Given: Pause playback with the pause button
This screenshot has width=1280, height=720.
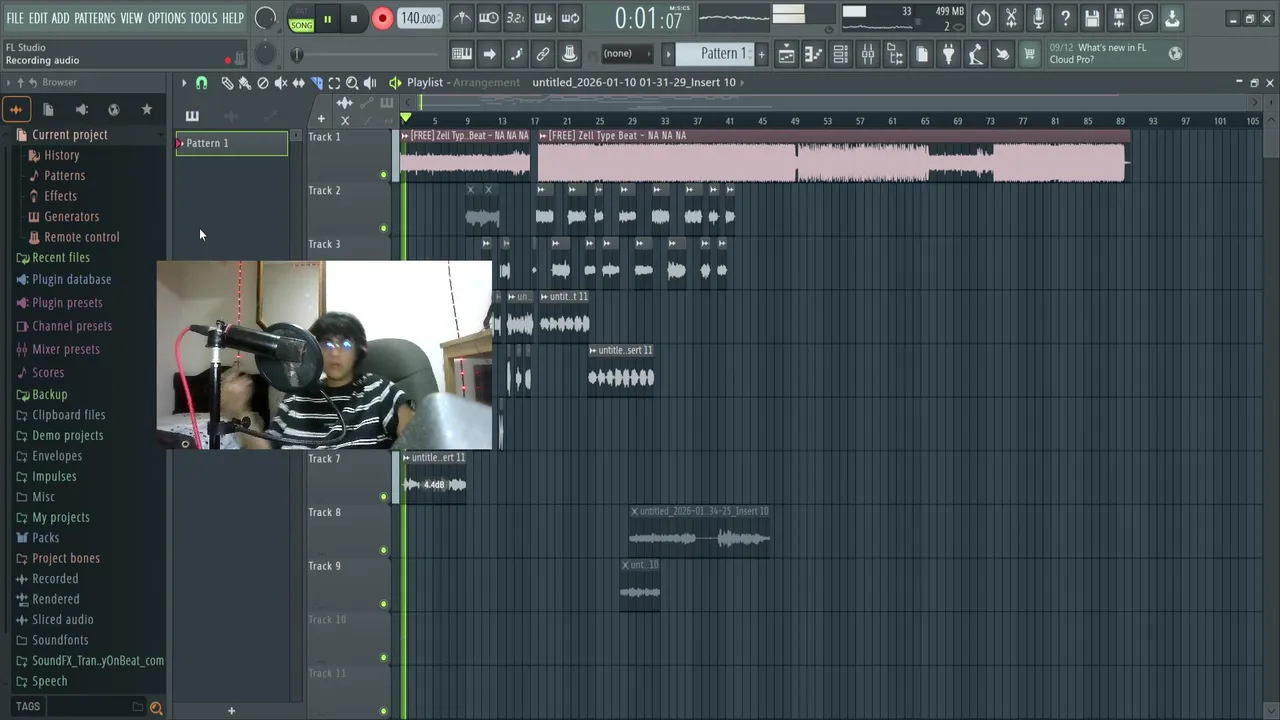Looking at the screenshot, I should [327, 19].
